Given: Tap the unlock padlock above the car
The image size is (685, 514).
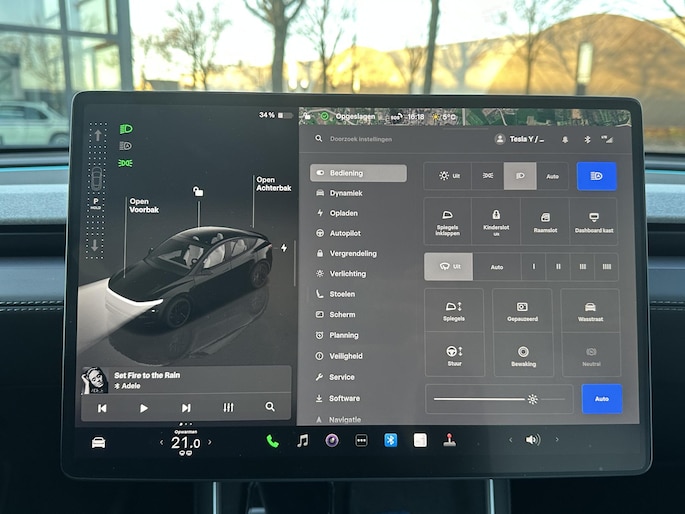Looking at the screenshot, I should point(198,191).
